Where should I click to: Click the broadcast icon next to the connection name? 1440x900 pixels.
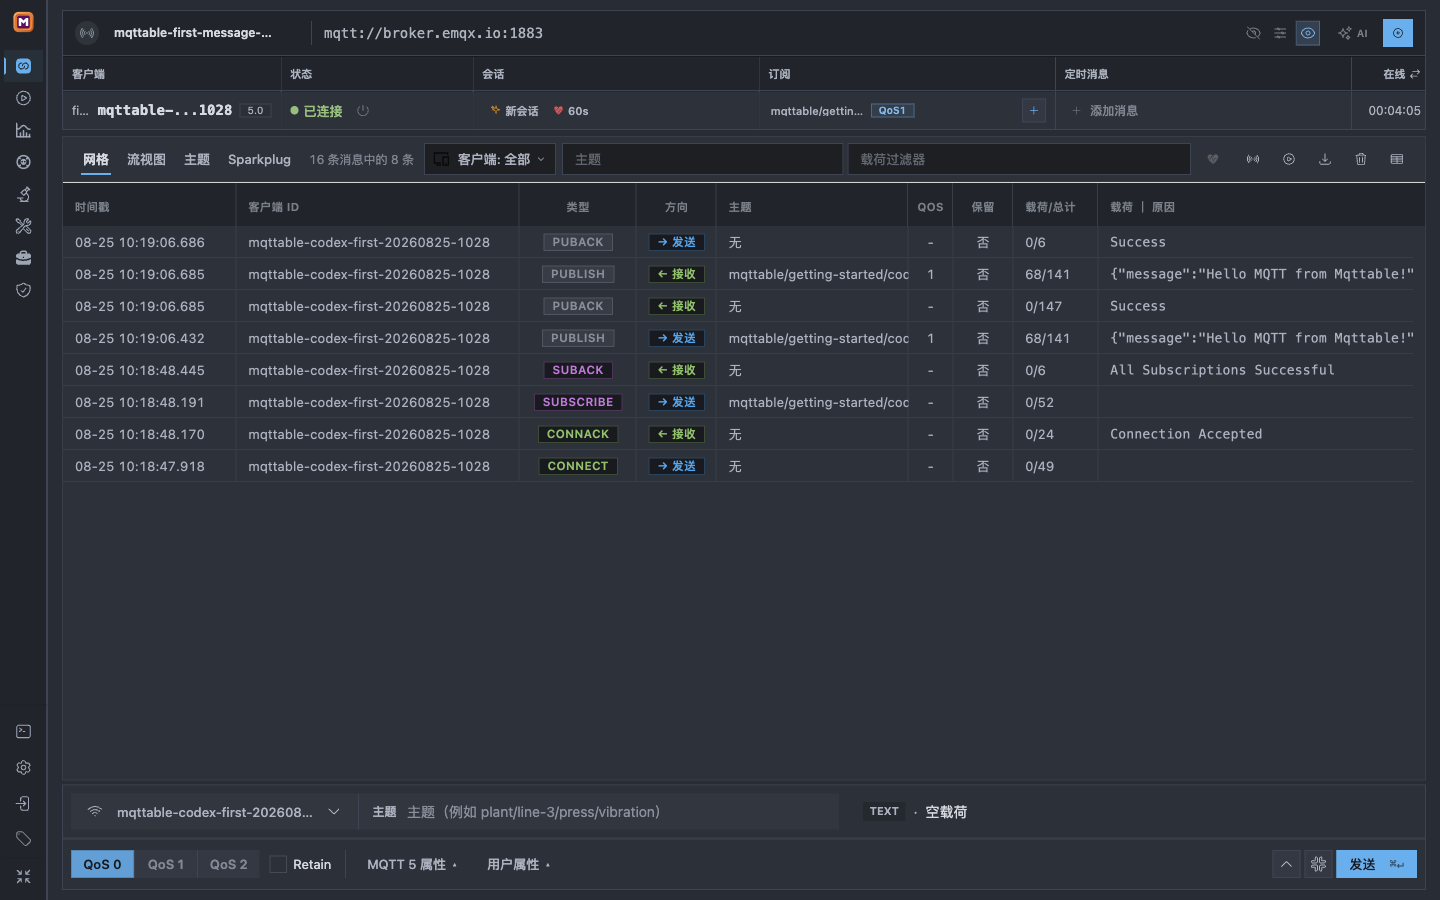click(88, 33)
